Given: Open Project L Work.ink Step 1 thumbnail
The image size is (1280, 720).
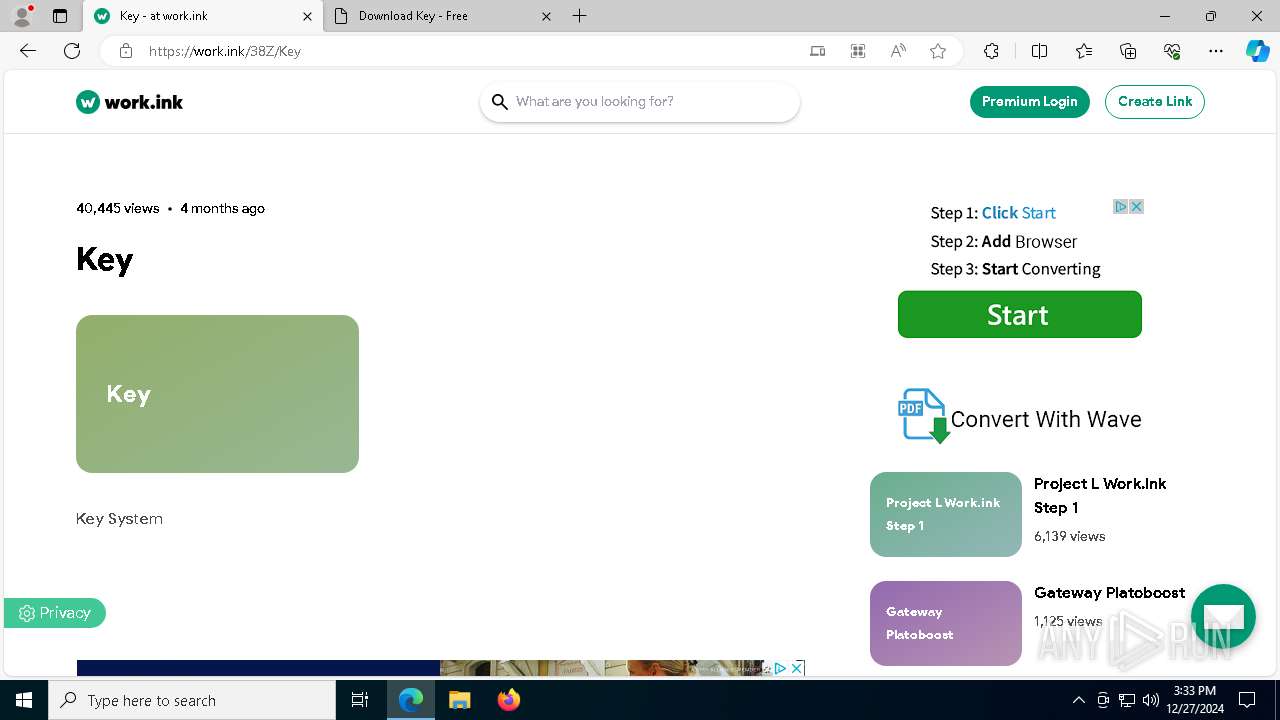Looking at the screenshot, I should click(x=946, y=514).
